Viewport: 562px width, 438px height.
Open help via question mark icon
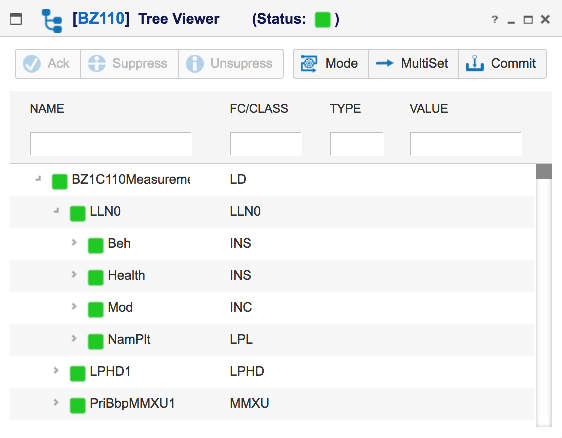(495, 19)
